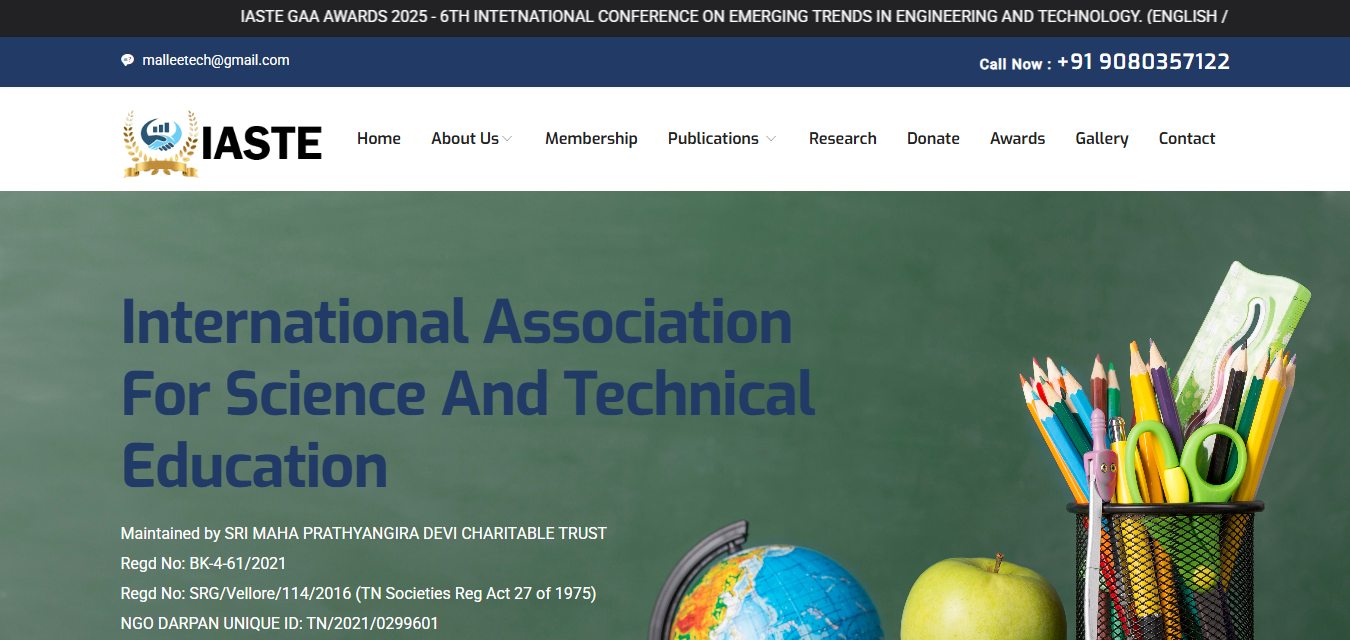Select the Publications menu label
The image size is (1350, 640).
tap(712, 139)
